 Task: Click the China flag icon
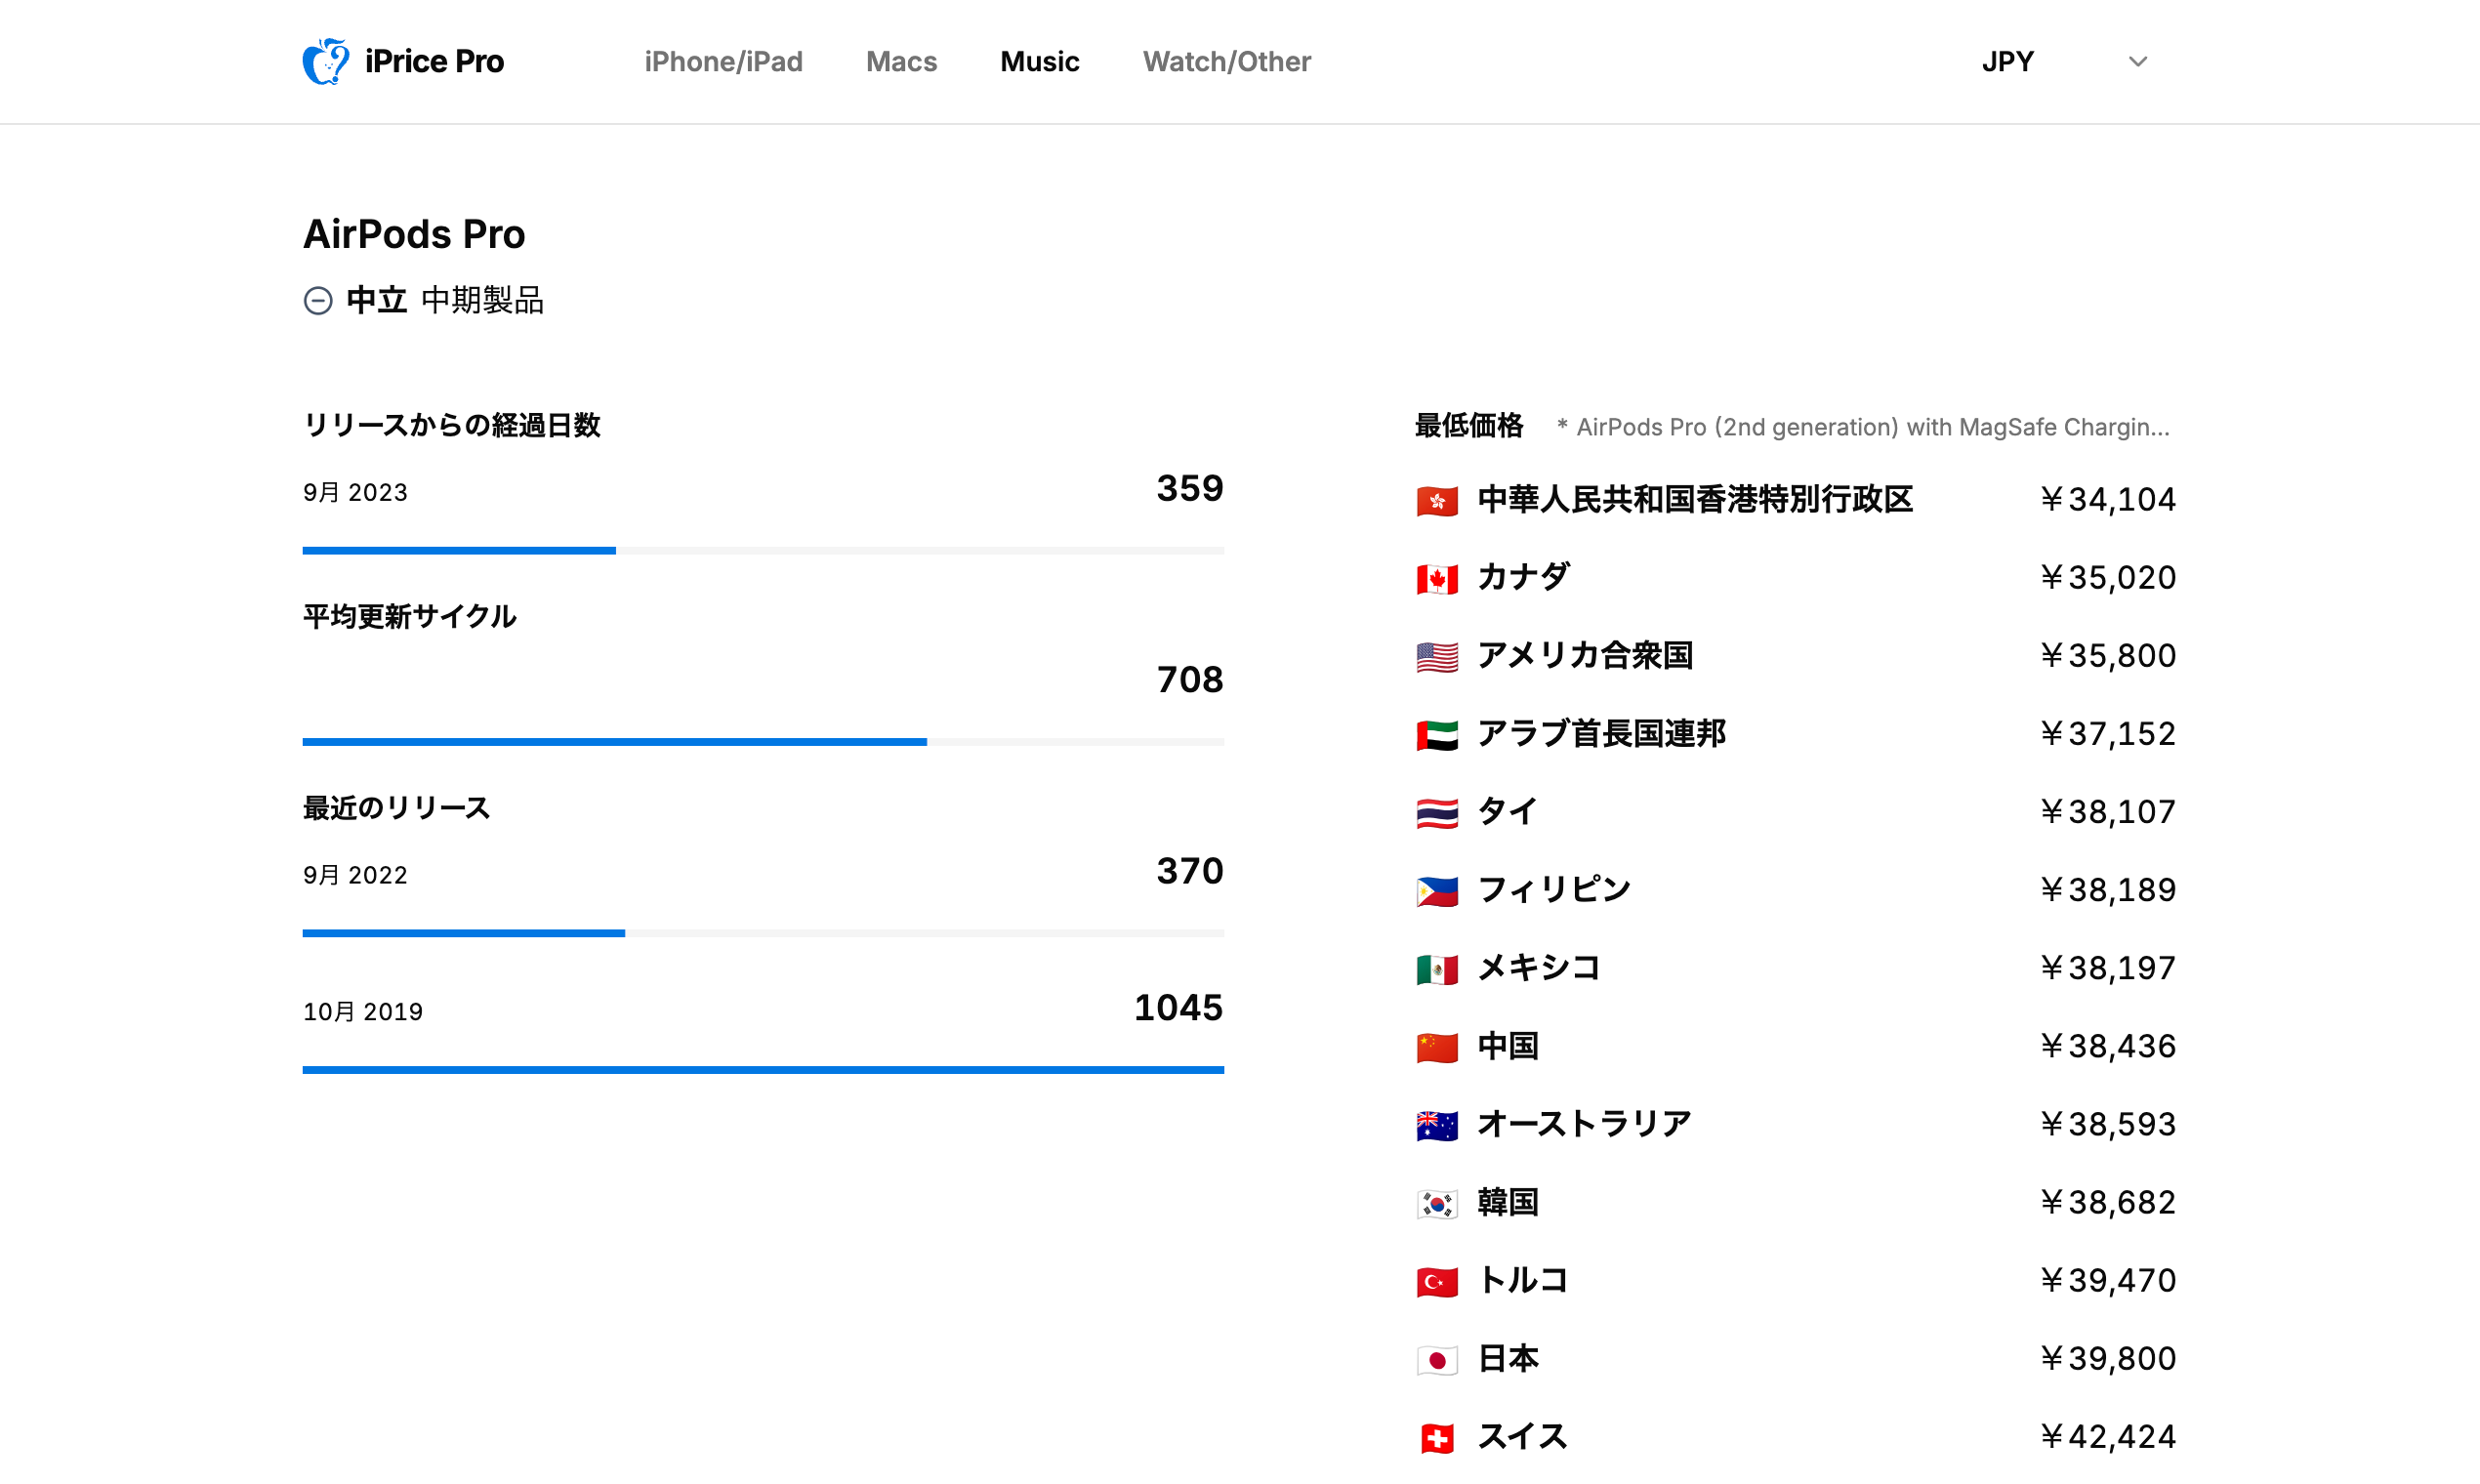[x=1436, y=1046]
